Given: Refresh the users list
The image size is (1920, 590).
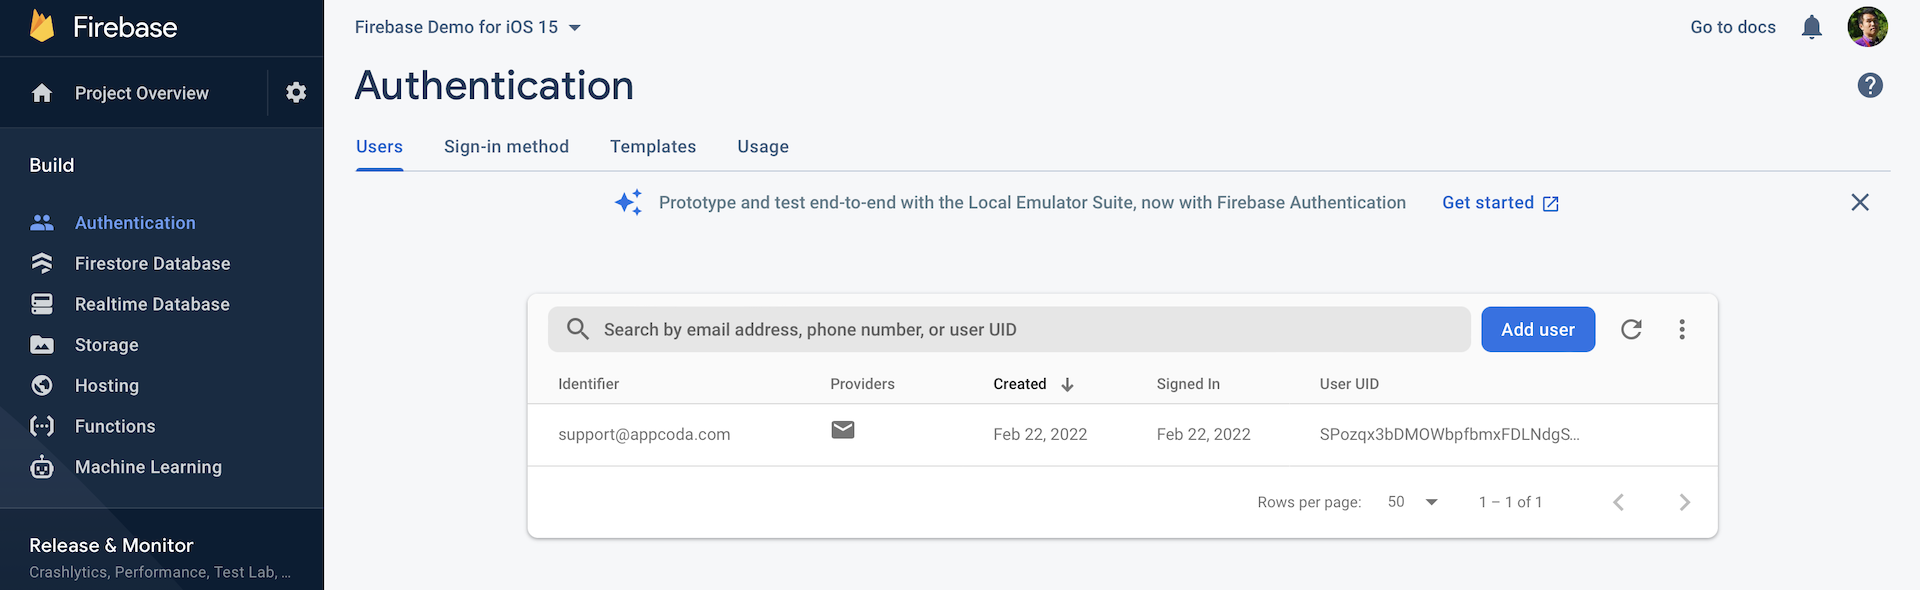Looking at the screenshot, I should click(x=1631, y=329).
